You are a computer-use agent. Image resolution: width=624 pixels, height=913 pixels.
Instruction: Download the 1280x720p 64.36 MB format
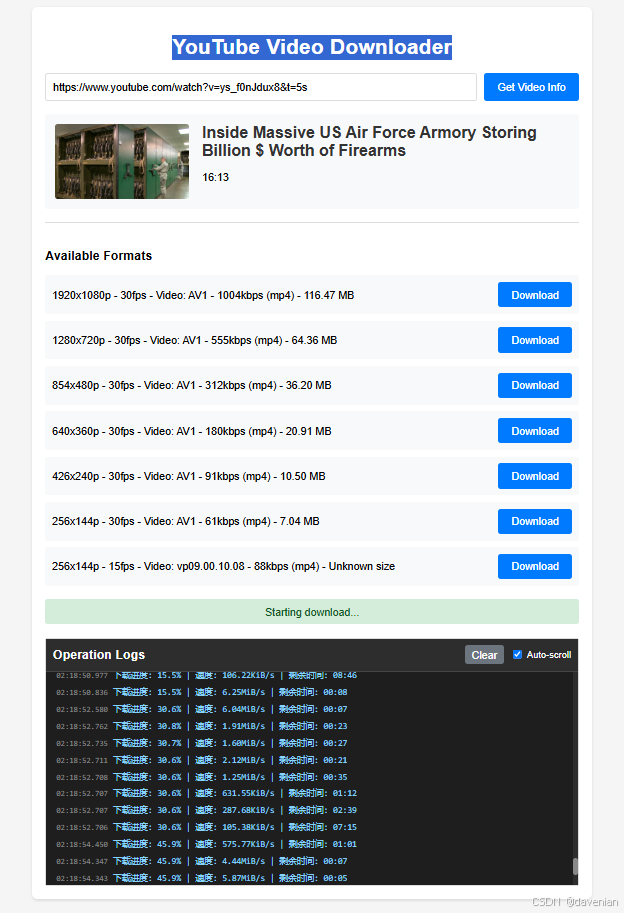[534, 340]
